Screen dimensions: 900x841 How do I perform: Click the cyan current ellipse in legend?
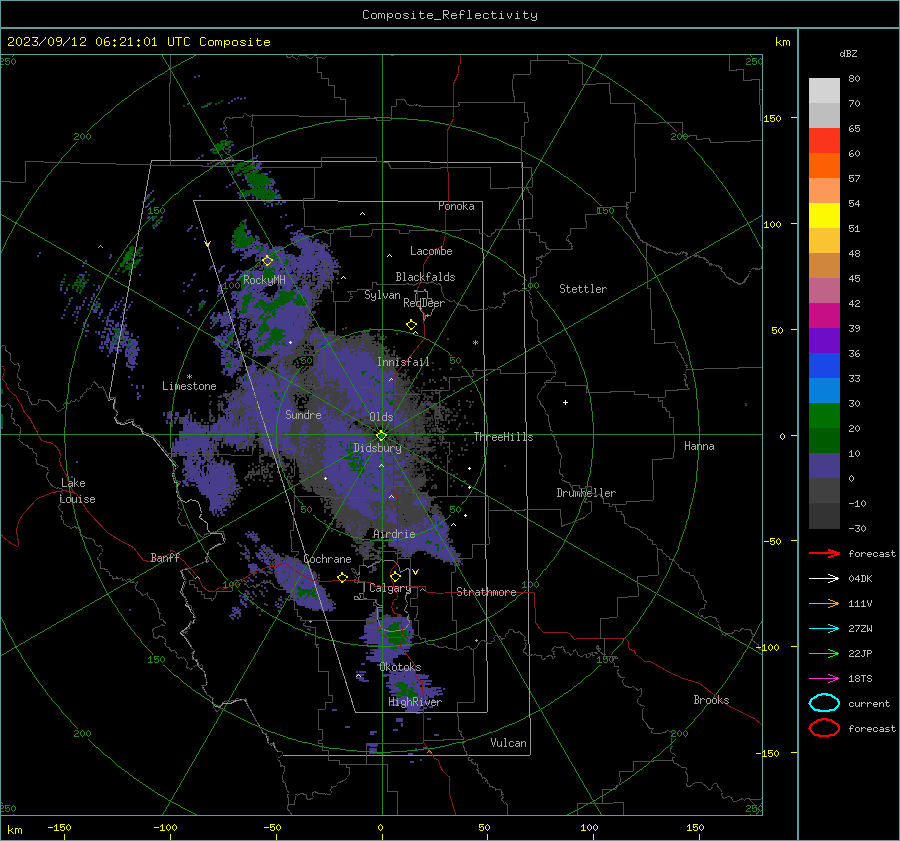tap(824, 703)
